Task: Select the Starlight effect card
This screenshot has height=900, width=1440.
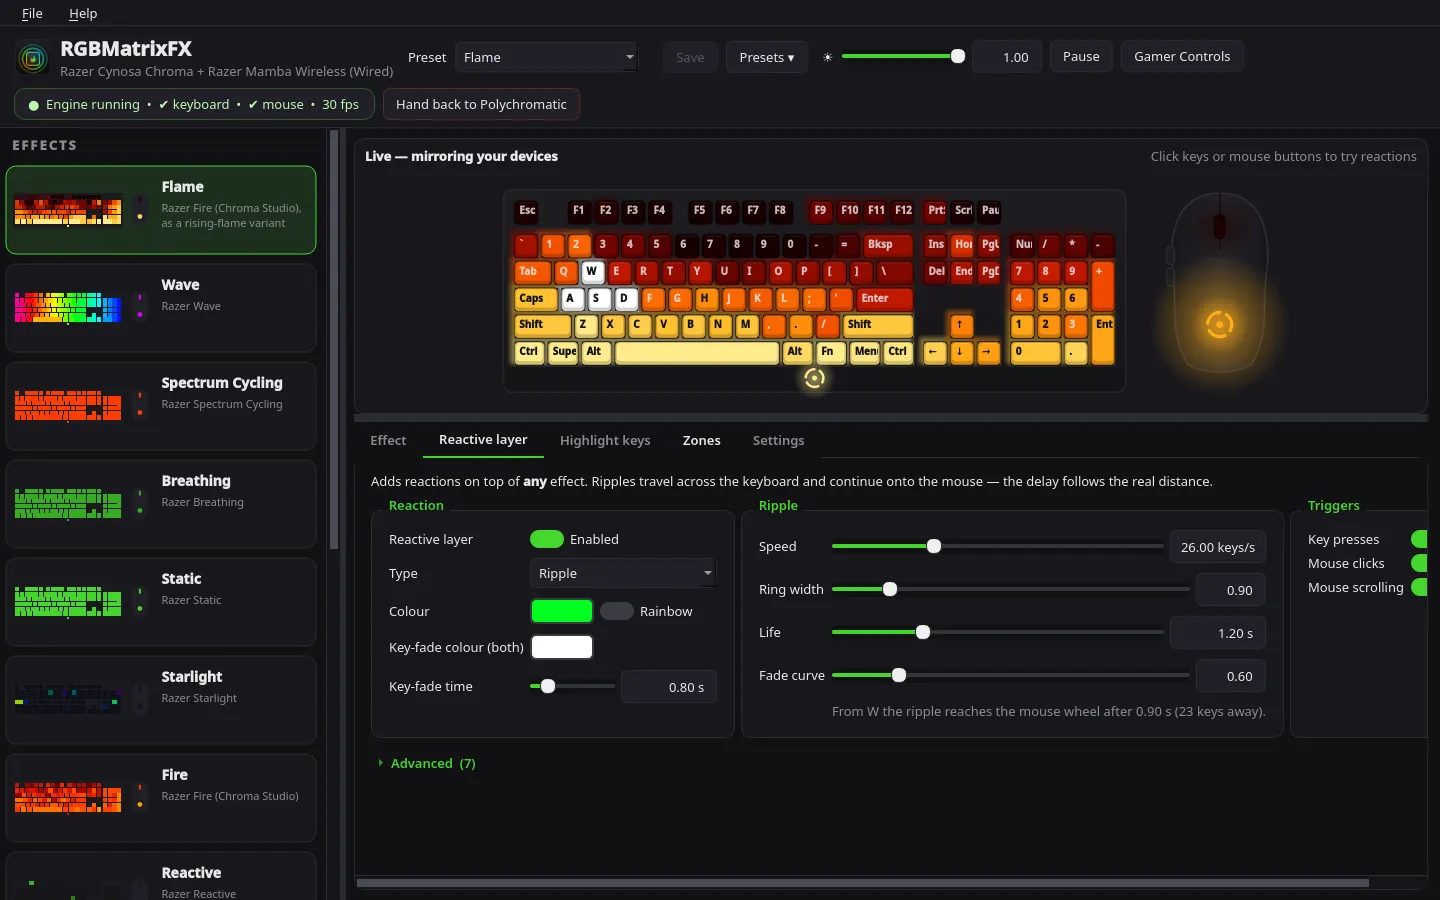Action: point(161,700)
